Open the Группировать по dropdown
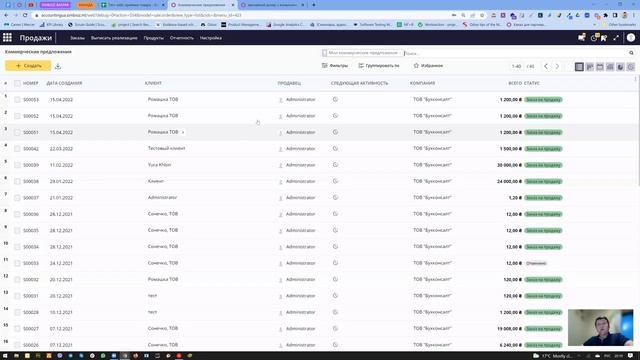 point(379,66)
